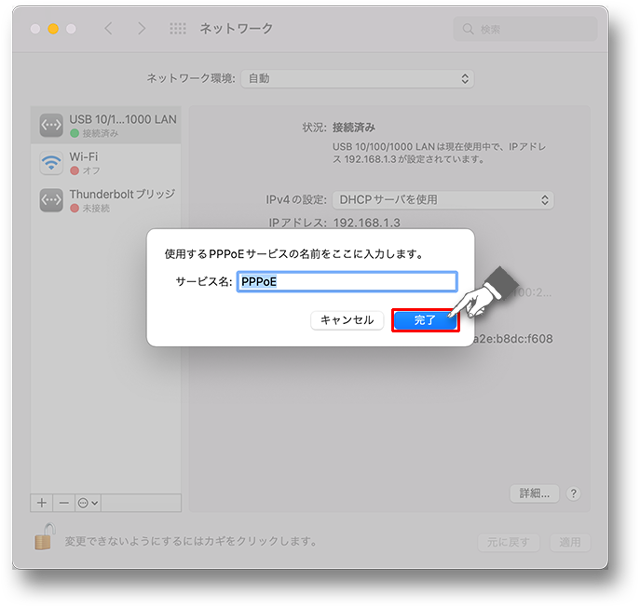Open the service action menu (ellipsis) icon

click(88, 503)
